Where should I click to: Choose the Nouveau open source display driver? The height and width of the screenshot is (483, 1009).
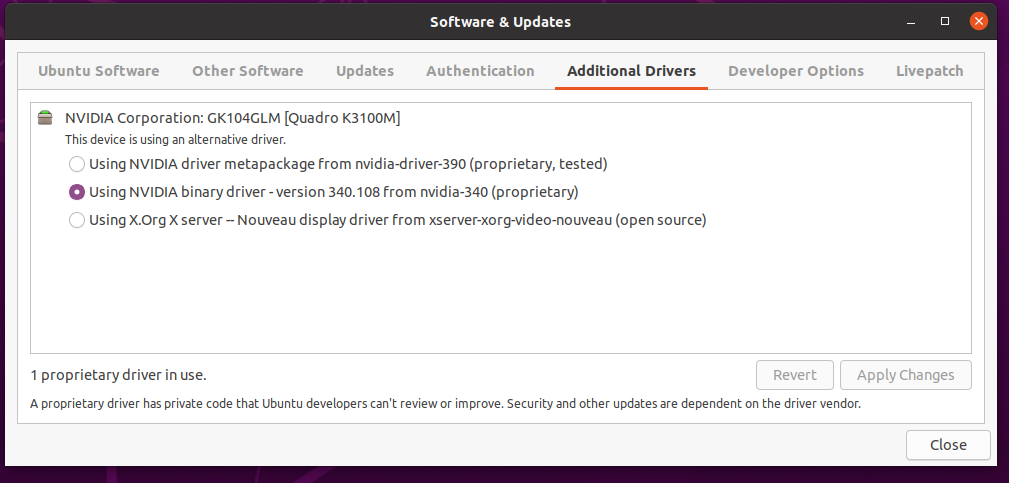77,221
